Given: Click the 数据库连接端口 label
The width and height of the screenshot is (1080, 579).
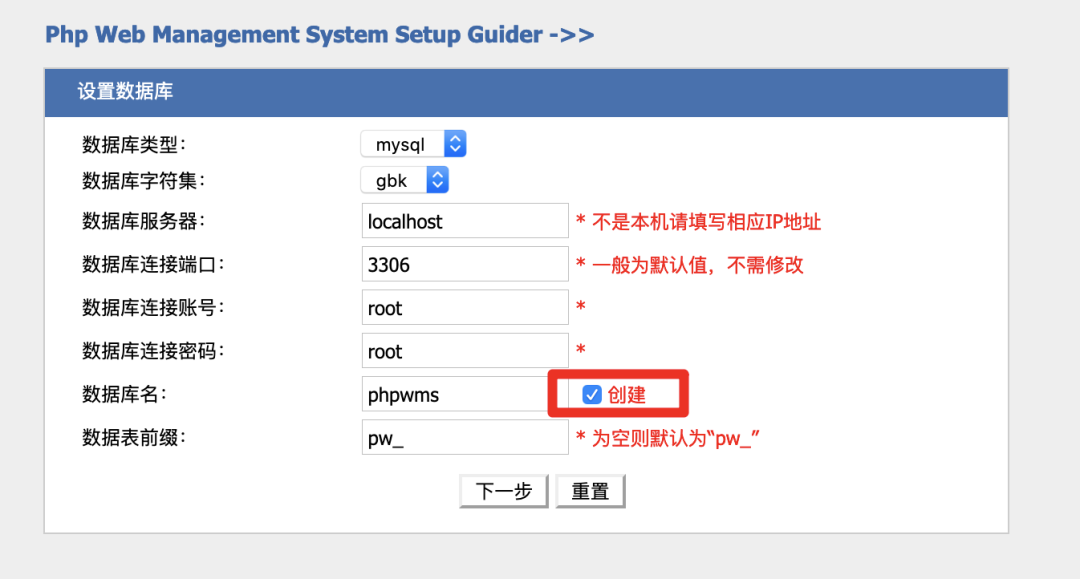Looking at the screenshot, I should coord(153,264).
